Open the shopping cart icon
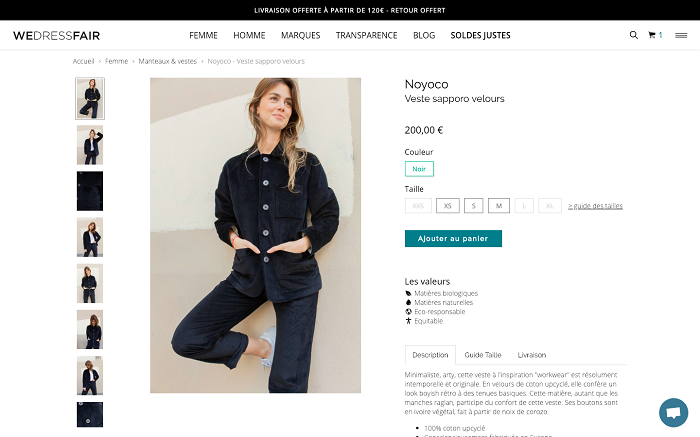This screenshot has height=437, width=700. tap(652, 35)
